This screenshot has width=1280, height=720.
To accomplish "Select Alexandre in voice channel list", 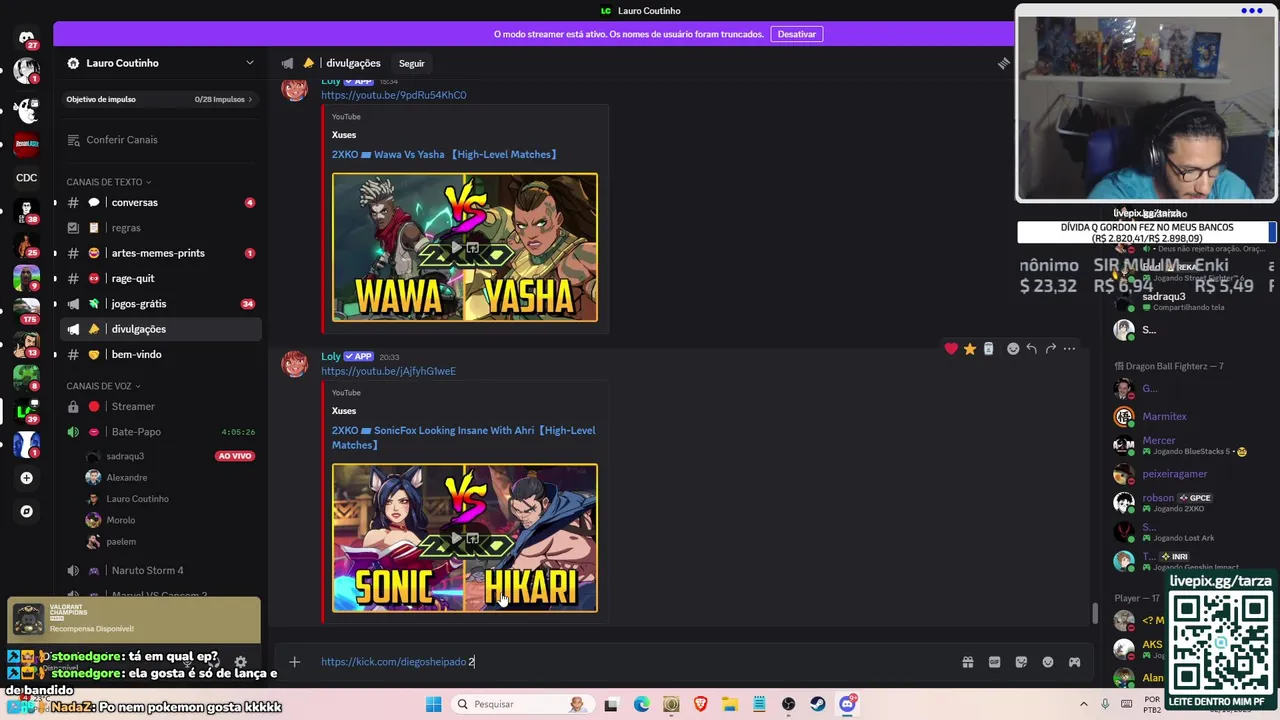I will pyautogui.click(x=171, y=478).
